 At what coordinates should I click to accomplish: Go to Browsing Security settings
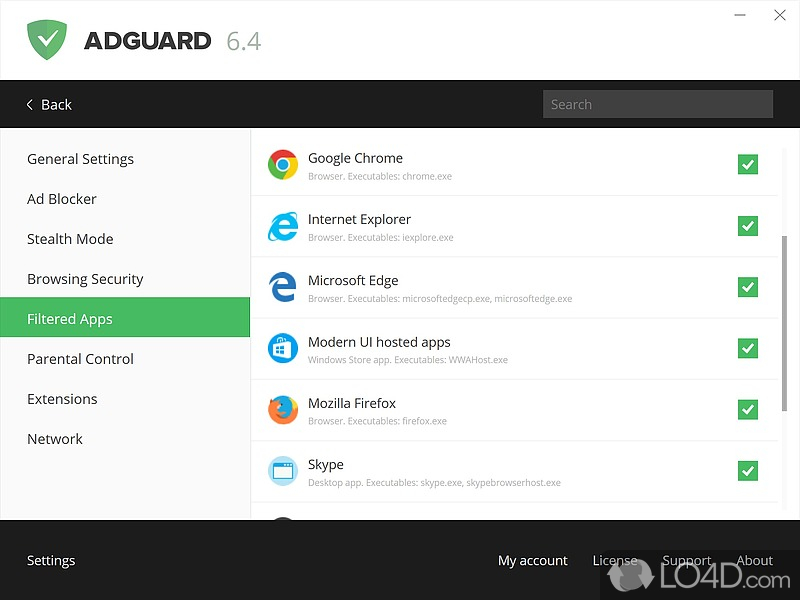pyautogui.click(x=125, y=279)
